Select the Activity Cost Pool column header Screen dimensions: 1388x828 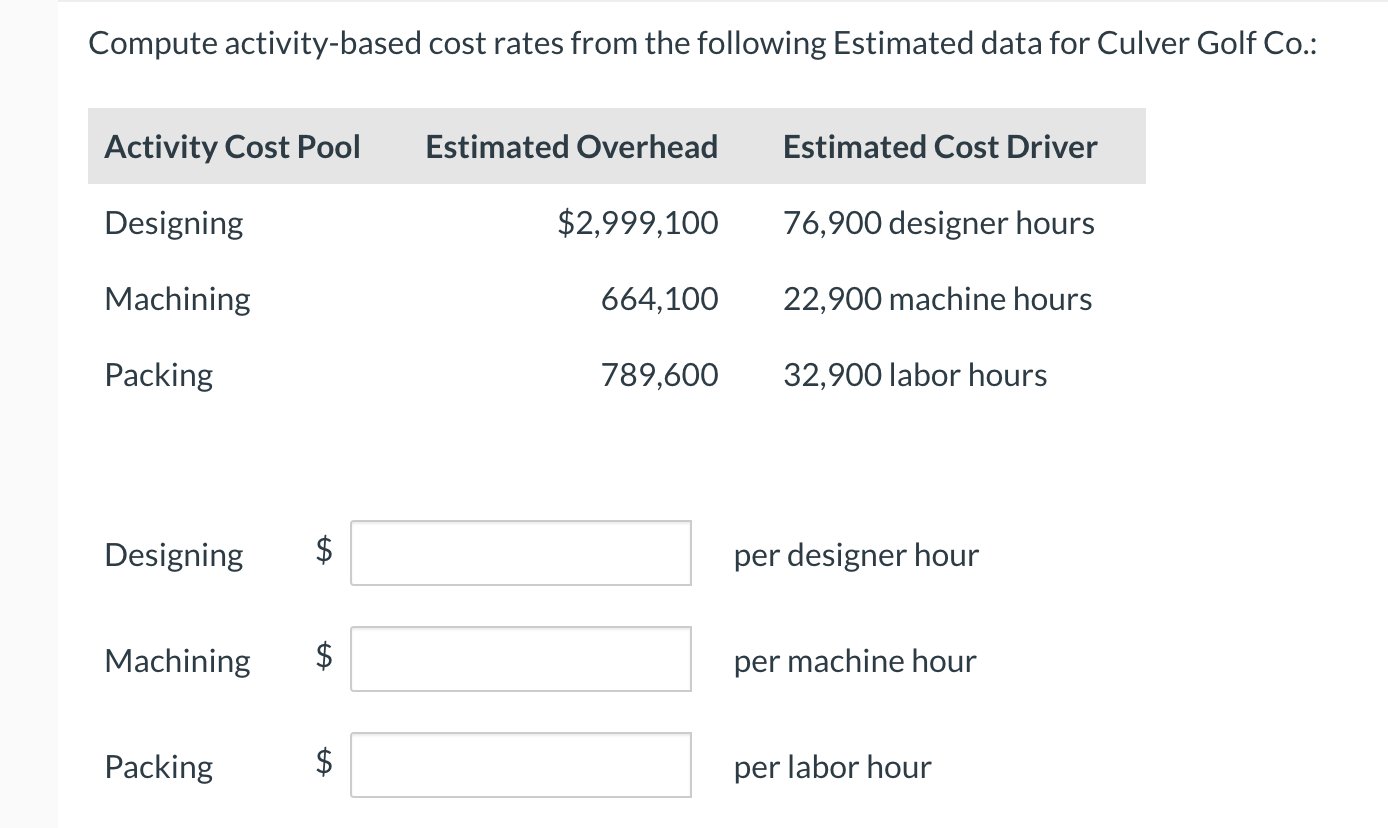click(232, 146)
